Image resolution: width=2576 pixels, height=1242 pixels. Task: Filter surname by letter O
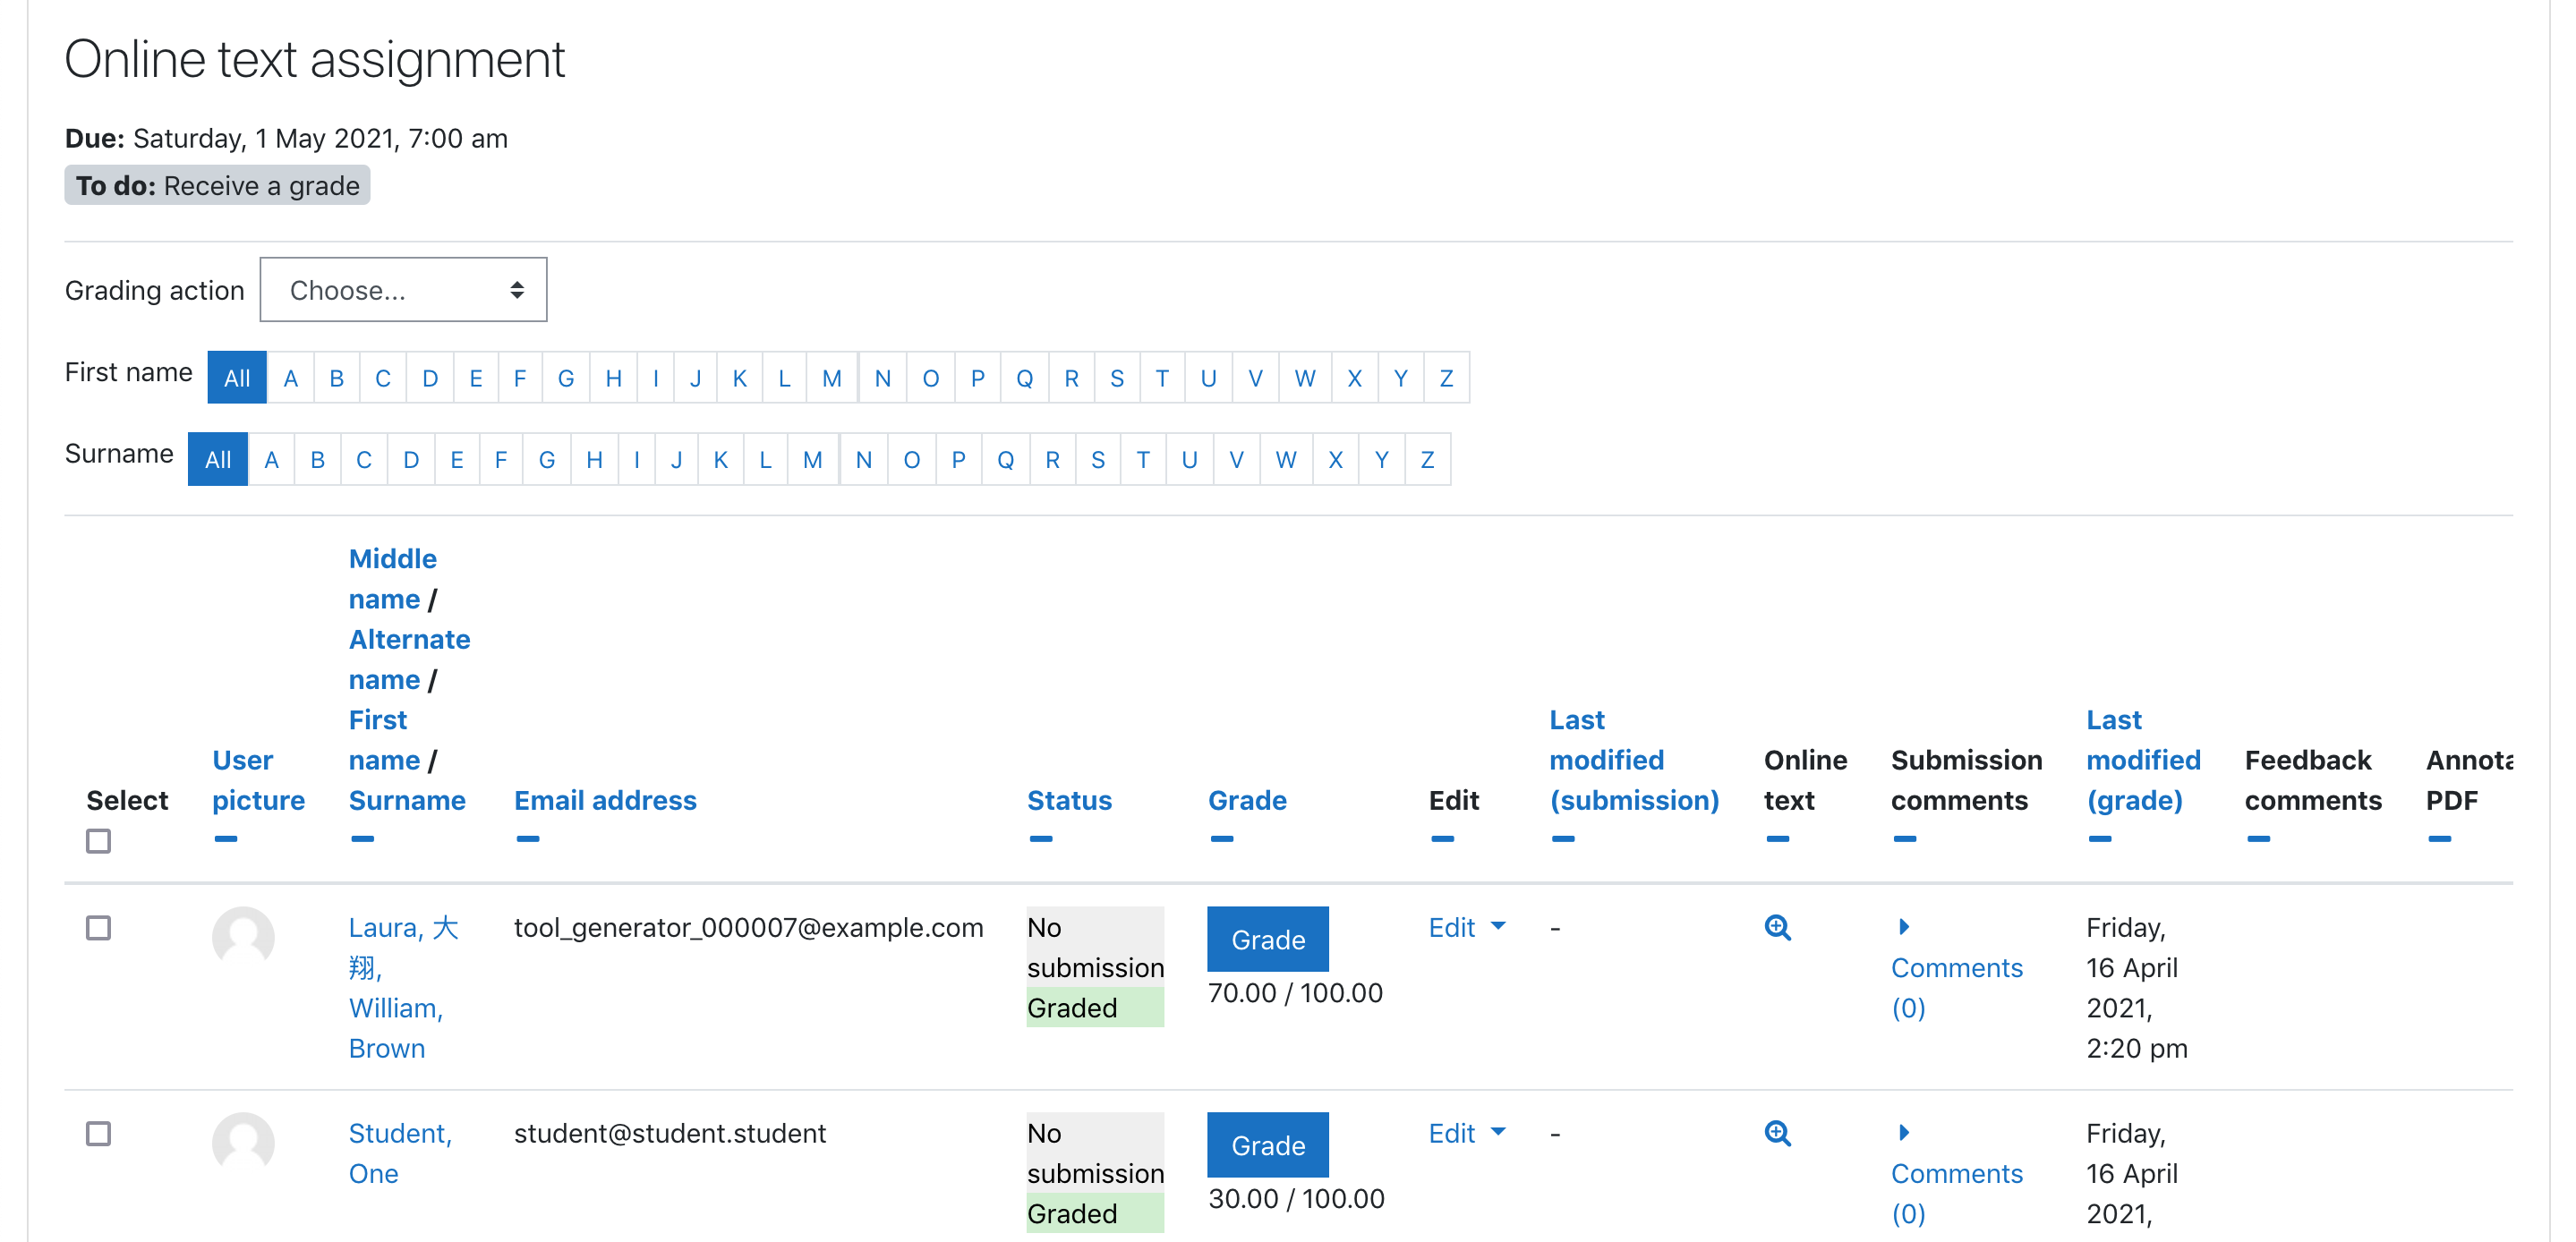(x=912, y=460)
